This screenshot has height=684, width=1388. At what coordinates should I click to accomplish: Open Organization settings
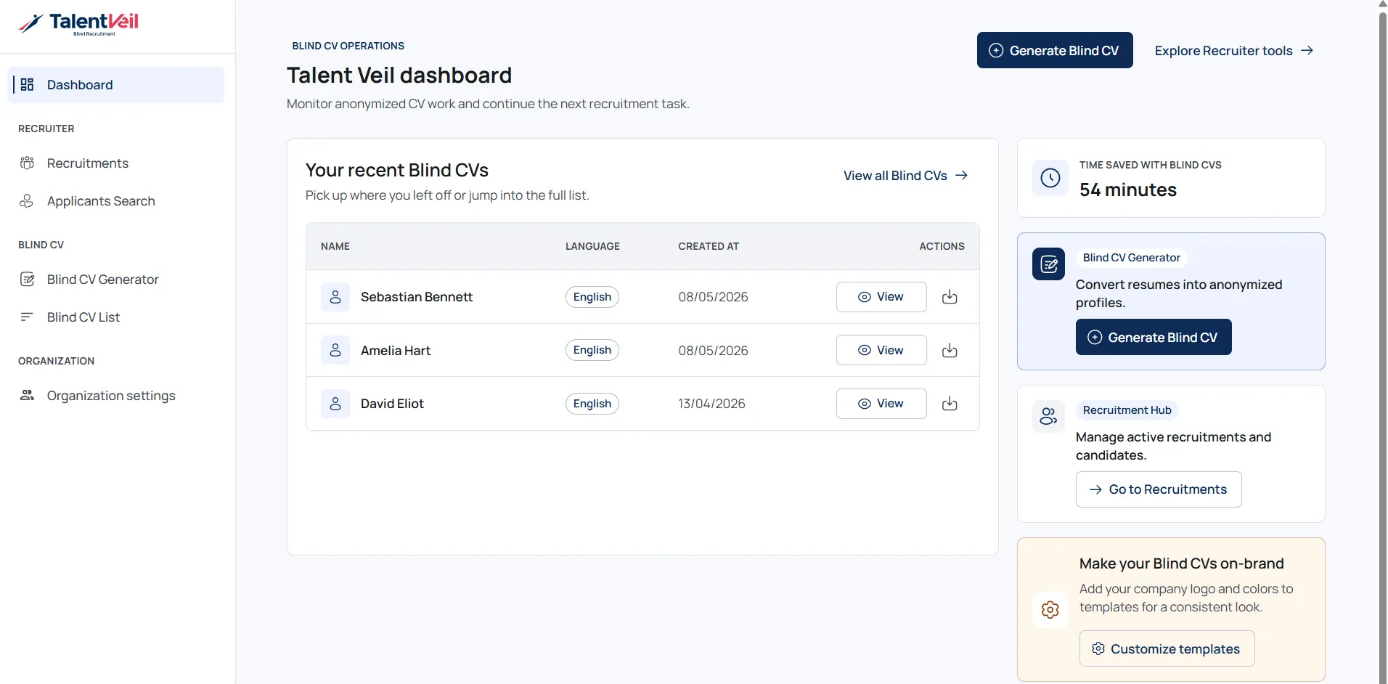(118, 395)
